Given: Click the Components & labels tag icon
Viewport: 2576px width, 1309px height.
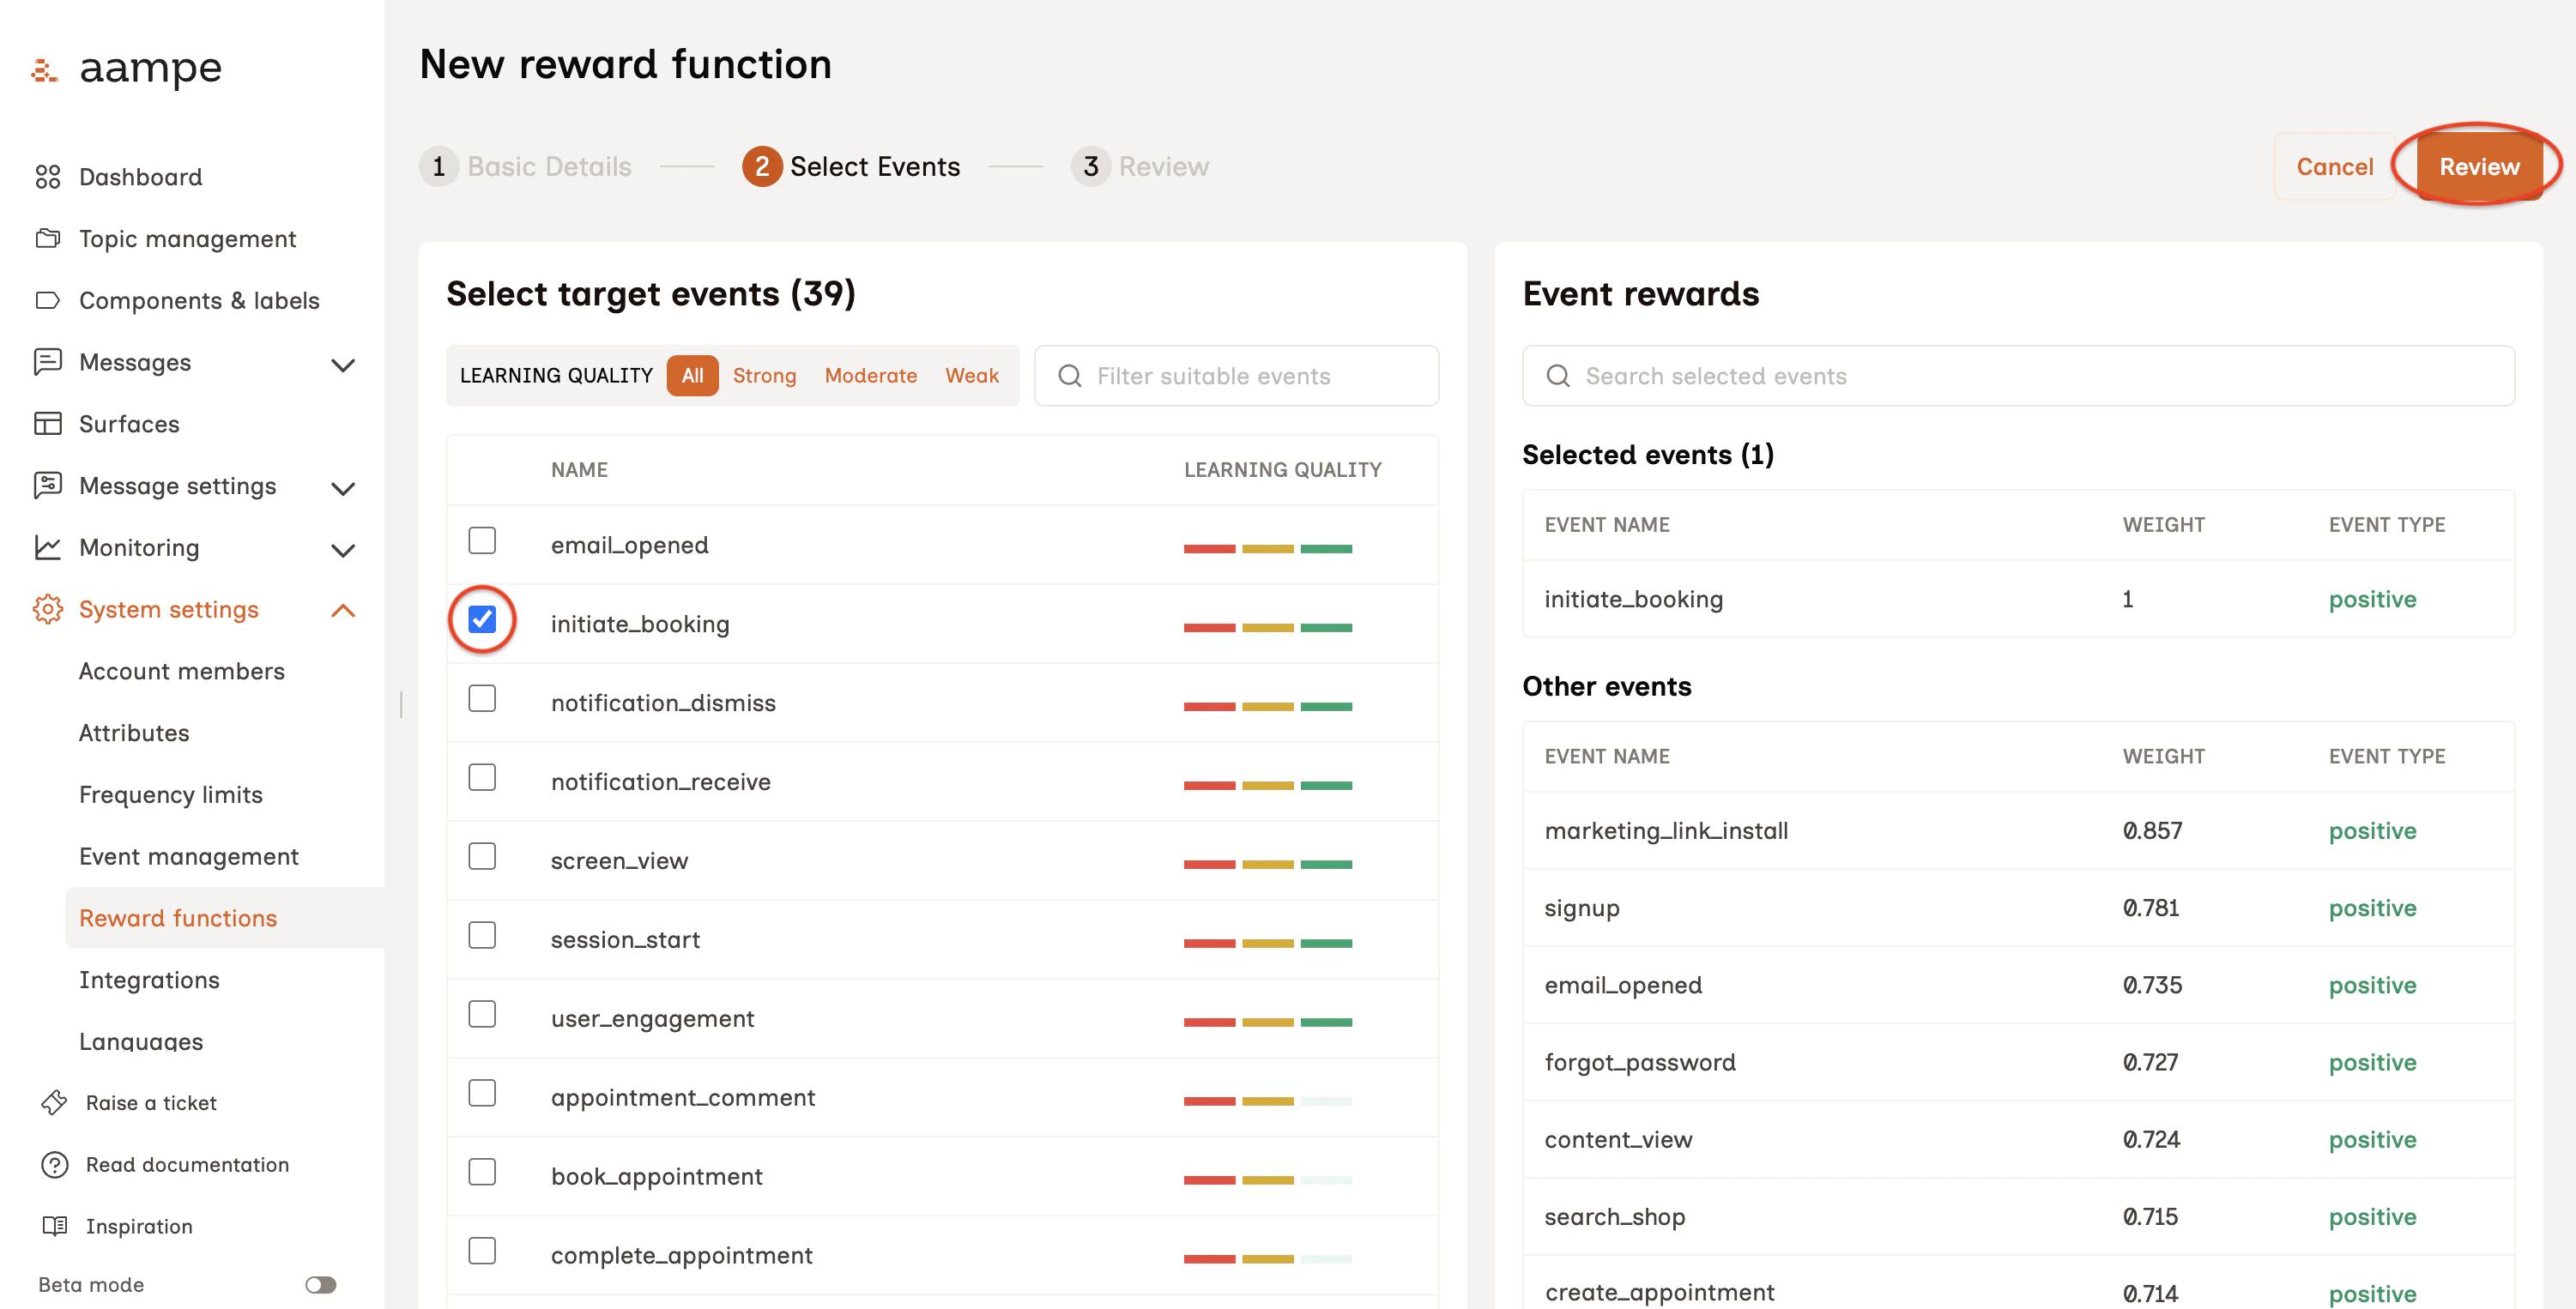Looking at the screenshot, I should (x=48, y=300).
